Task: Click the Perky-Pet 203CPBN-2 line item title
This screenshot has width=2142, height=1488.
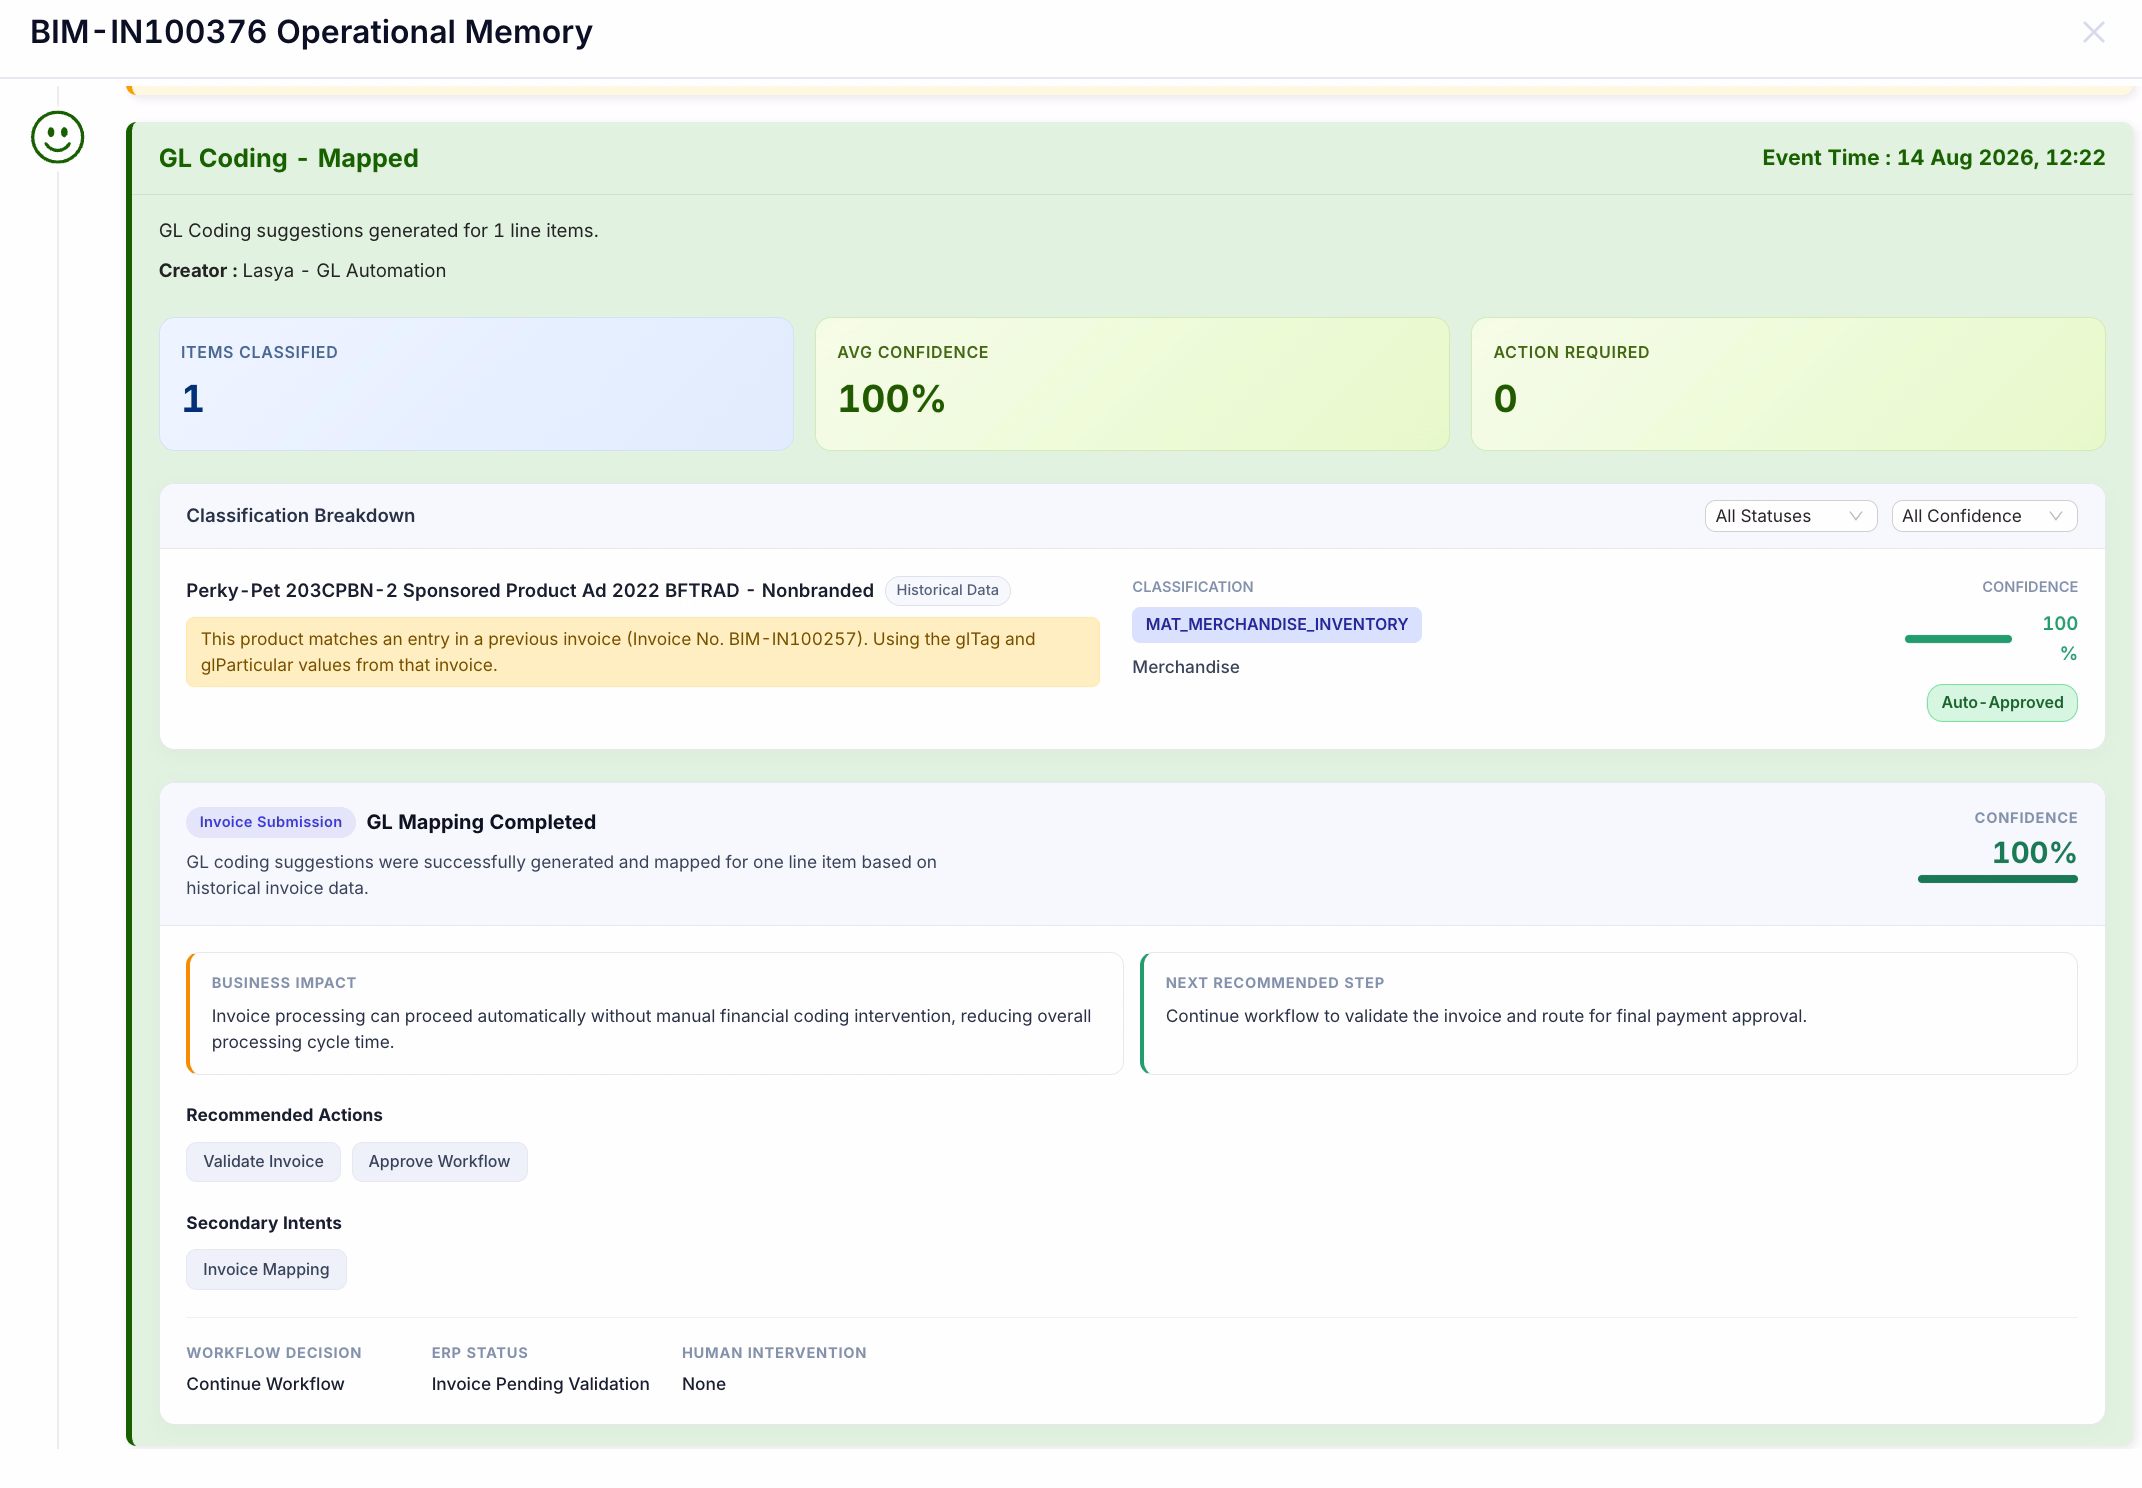Action: tap(530, 590)
